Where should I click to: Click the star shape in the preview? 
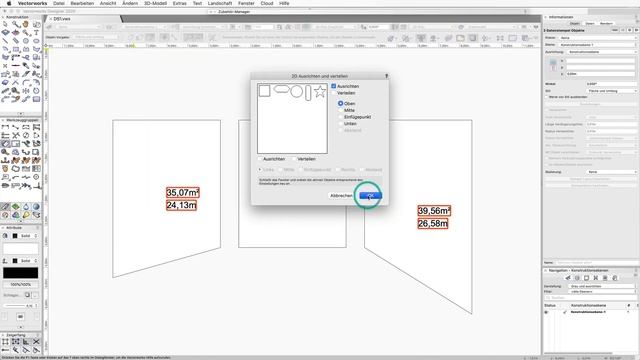coord(320,91)
